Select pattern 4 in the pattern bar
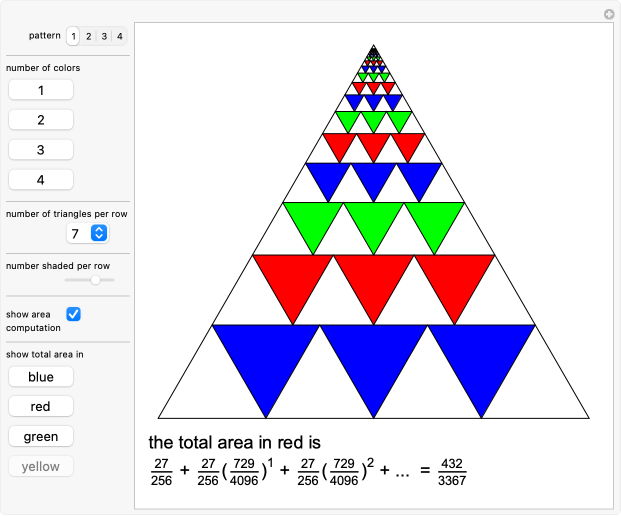Viewport: 621px width, 516px height. (120, 36)
